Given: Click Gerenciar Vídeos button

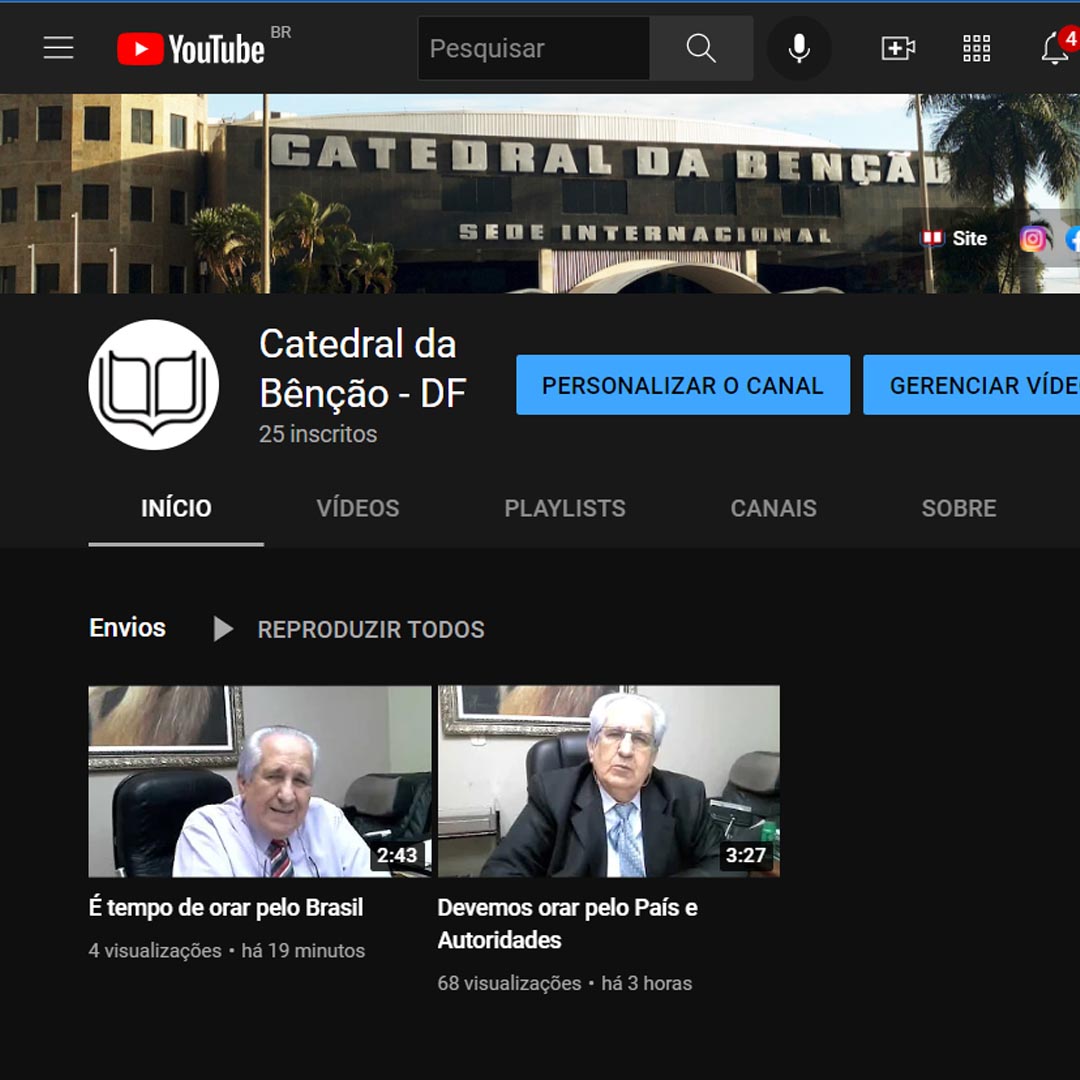Looking at the screenshot, I should point(971,385).
